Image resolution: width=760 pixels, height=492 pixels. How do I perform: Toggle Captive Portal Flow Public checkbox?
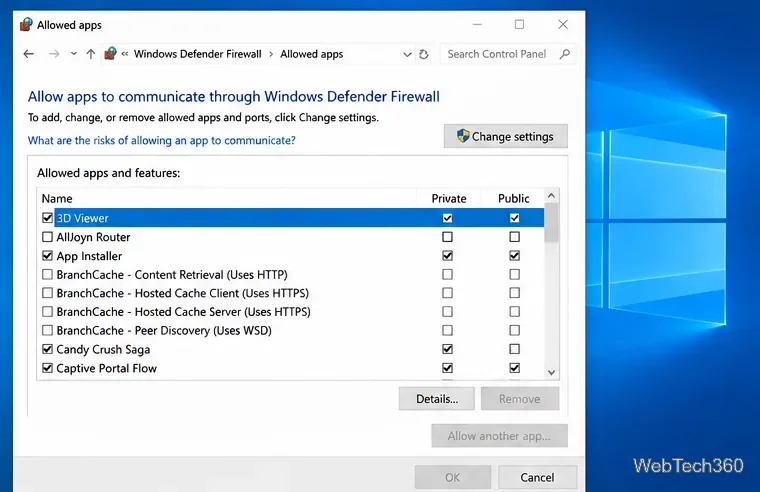515,368
